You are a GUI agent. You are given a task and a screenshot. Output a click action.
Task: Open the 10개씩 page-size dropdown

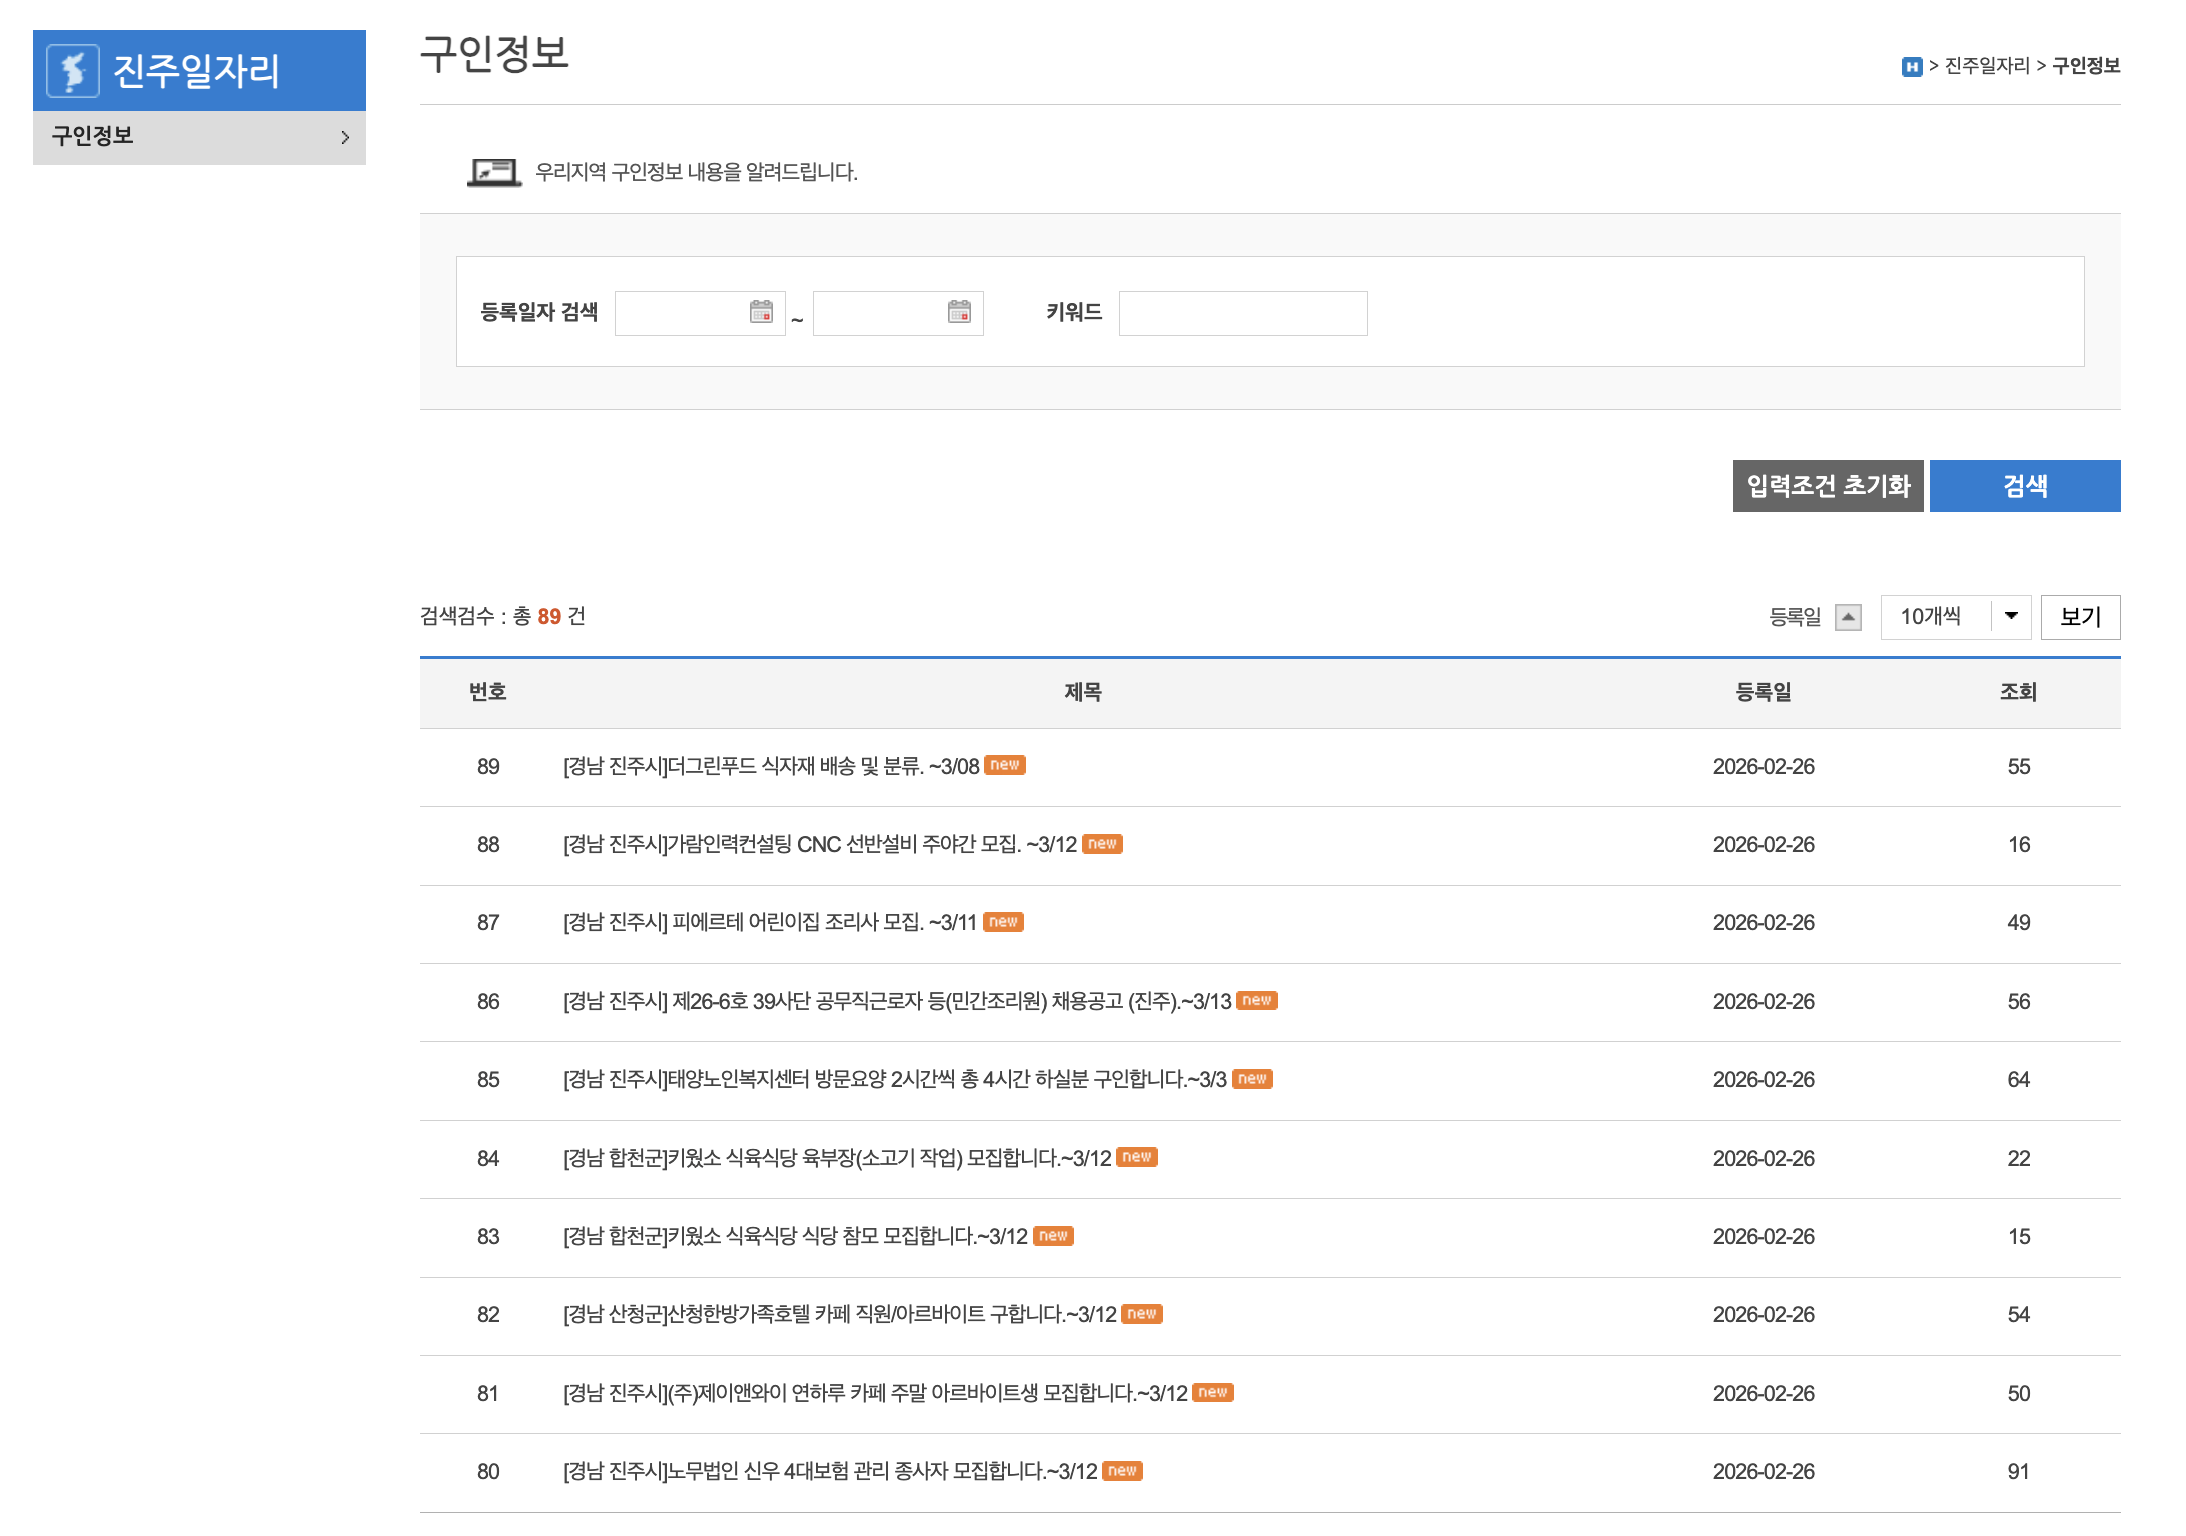click(1955, 617)
